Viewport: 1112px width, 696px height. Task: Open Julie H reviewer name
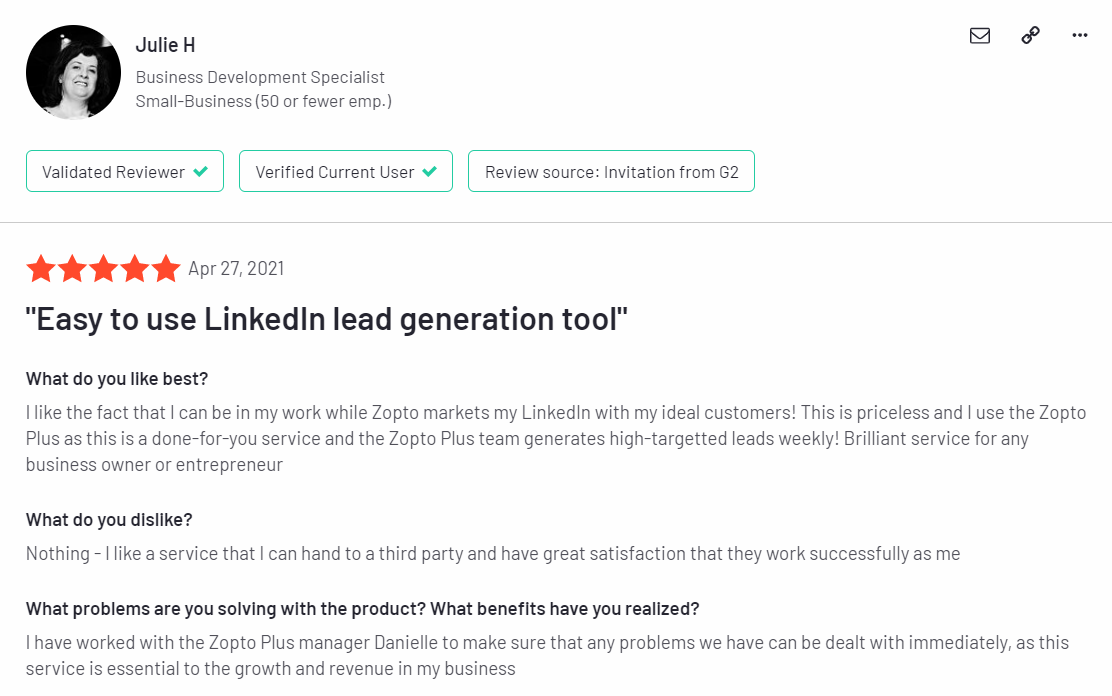[x=165, y=45]
